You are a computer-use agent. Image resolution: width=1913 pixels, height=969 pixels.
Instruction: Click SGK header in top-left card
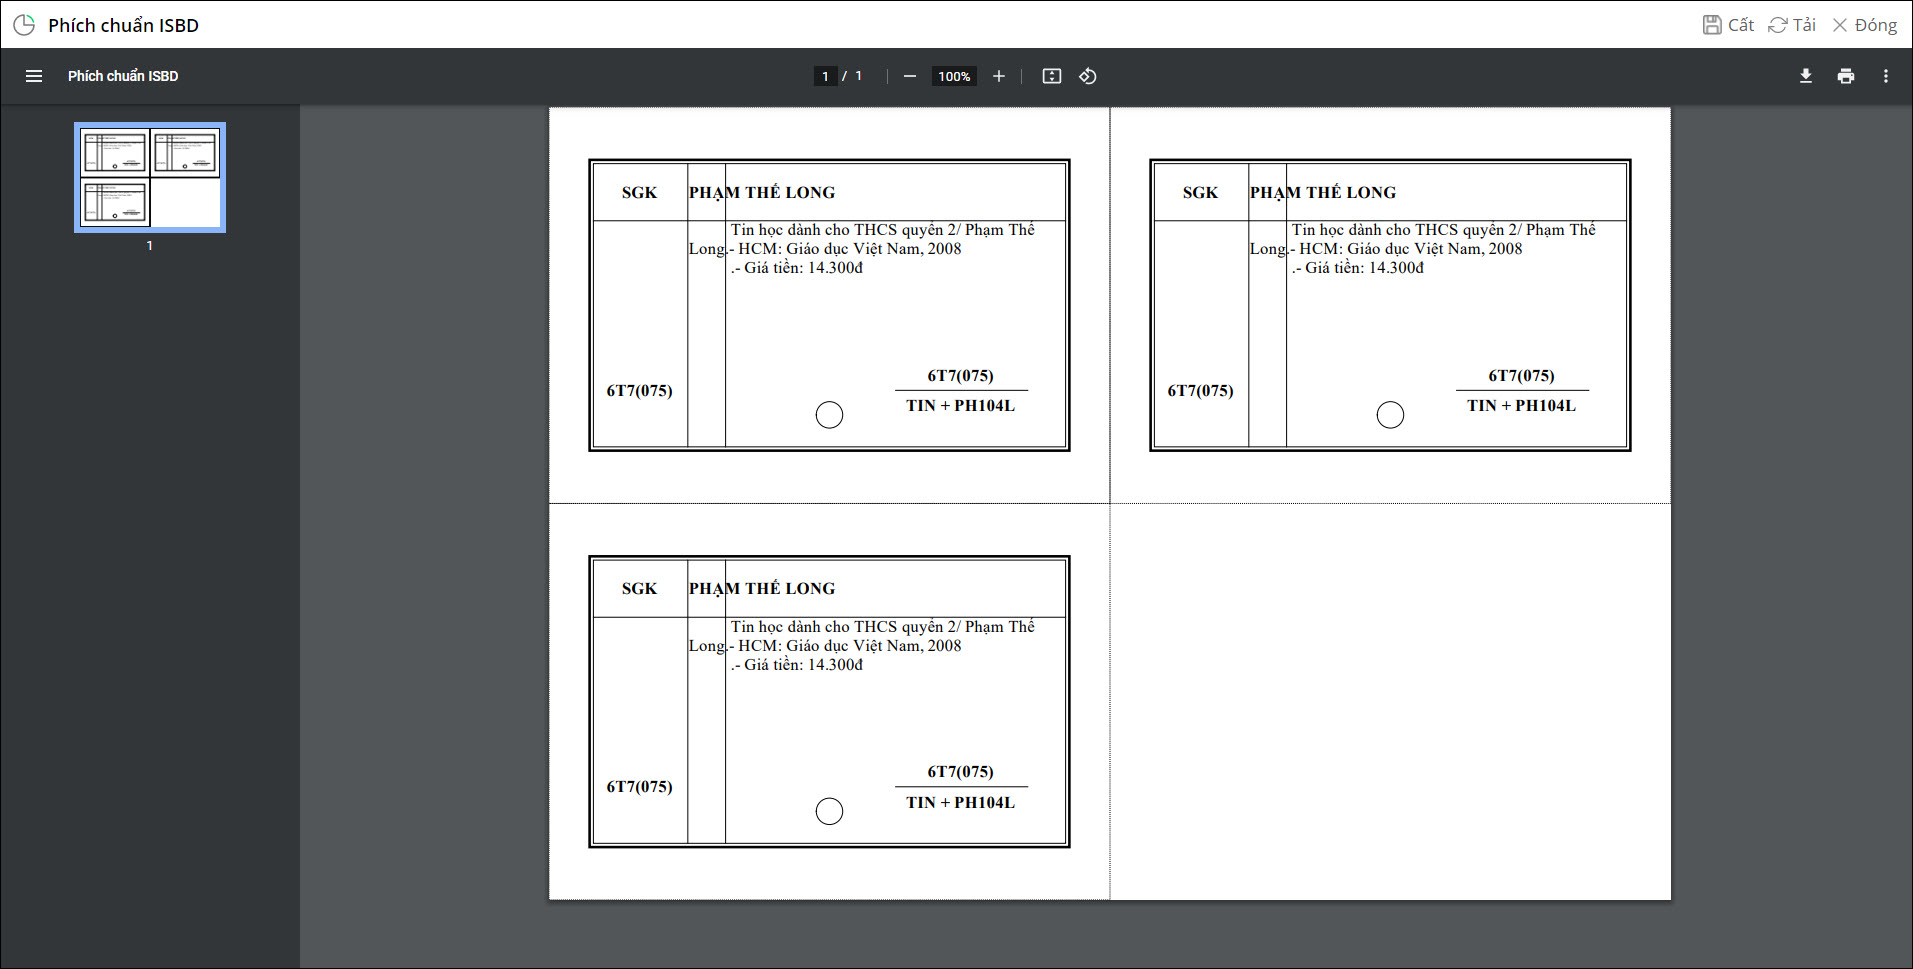point(639,192)
